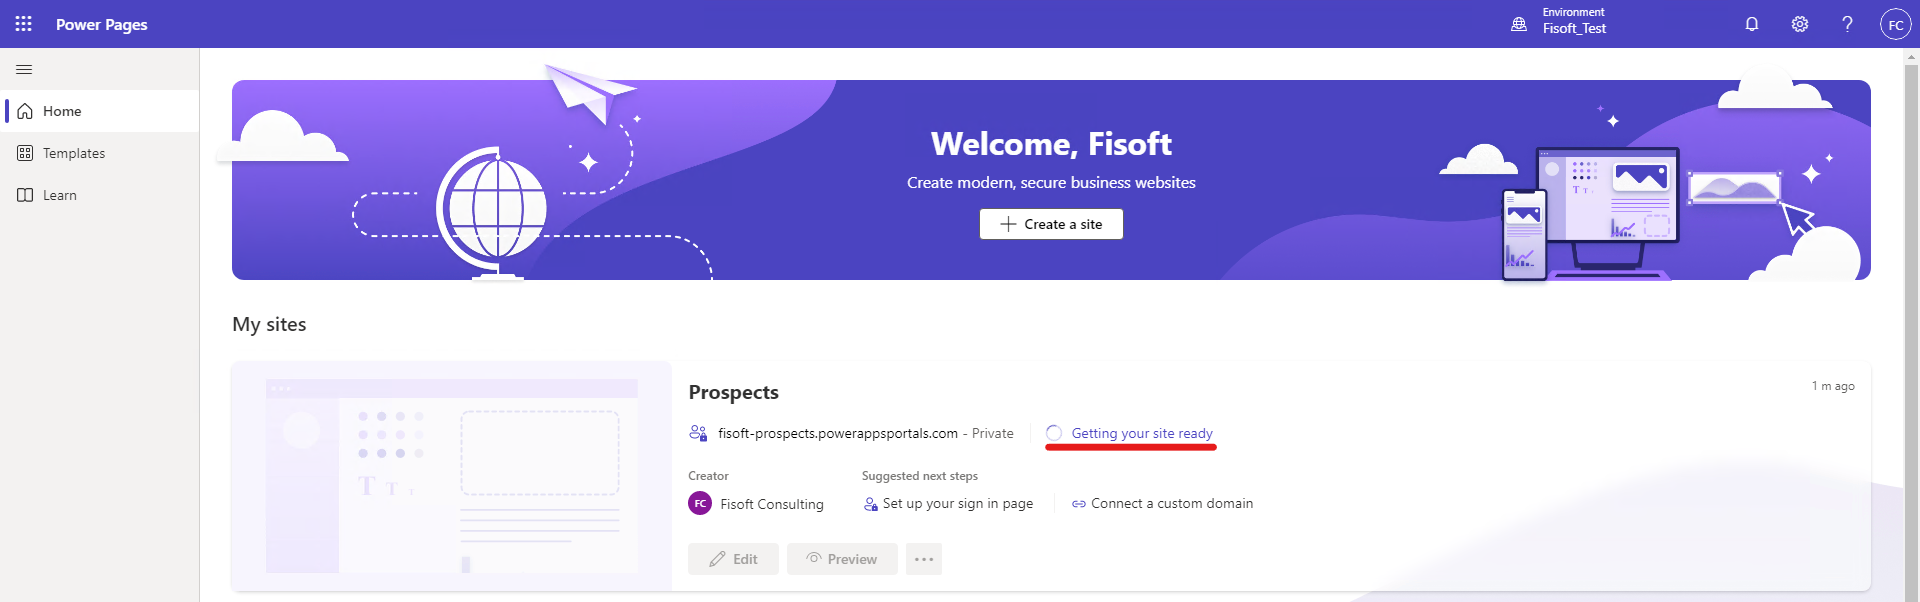Open the notifications bell
The image size is (1920, 602).
1751,23
